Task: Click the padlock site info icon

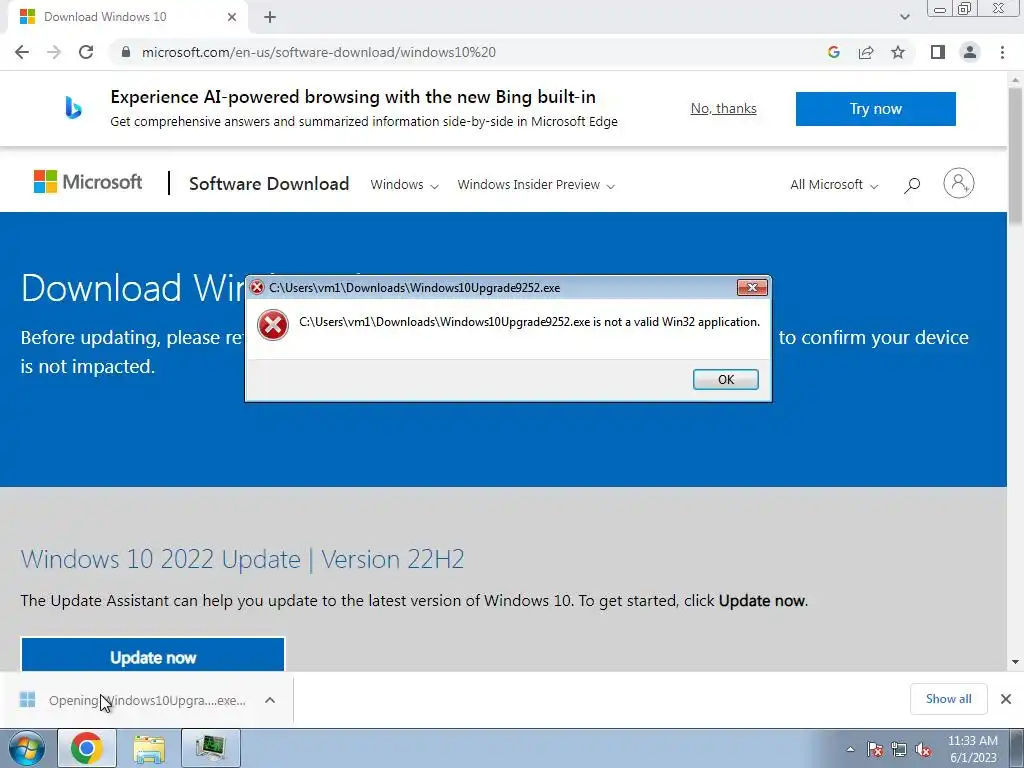Action: pos(126,52)
